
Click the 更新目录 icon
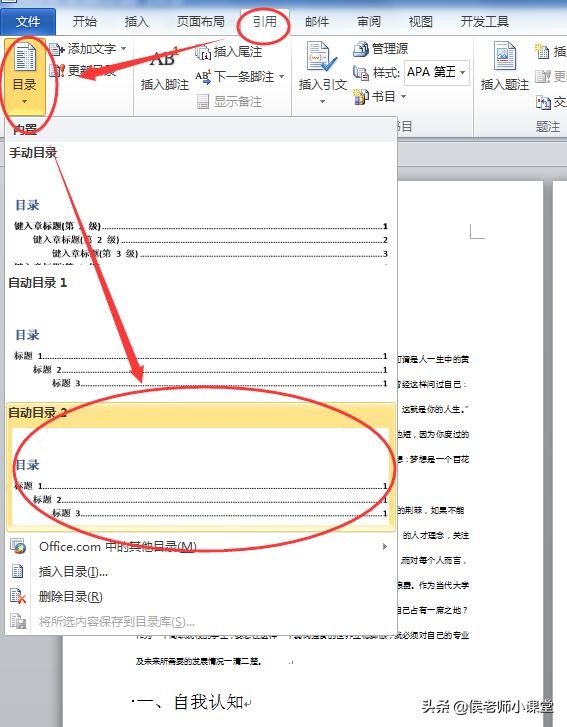tap(57, 70)
